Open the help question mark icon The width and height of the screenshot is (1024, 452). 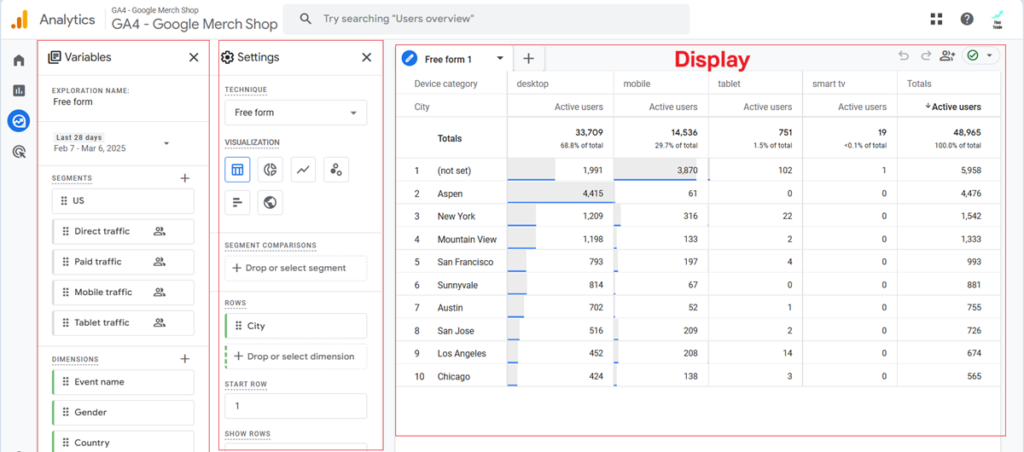pos(967,20)
